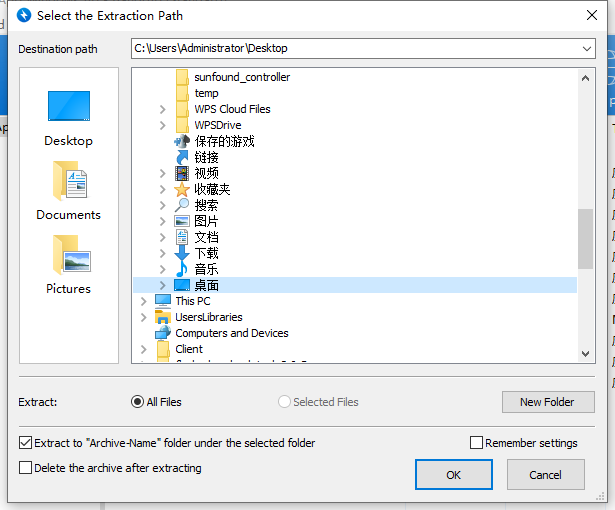Screen dimensions: 615x510
Task: Click the Cancel button
Action: pos(546,475)
